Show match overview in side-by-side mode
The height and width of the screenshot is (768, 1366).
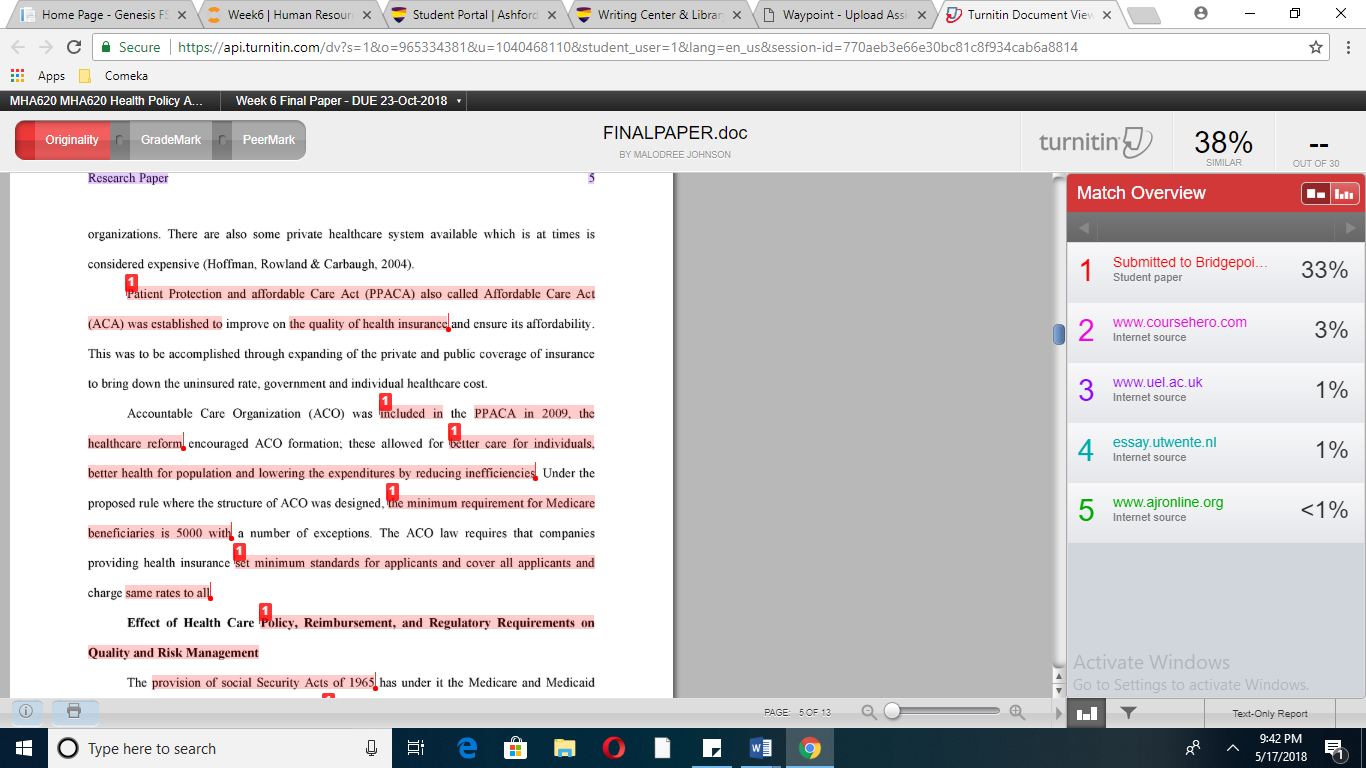pyautogui.click(x=1316, y=194)
